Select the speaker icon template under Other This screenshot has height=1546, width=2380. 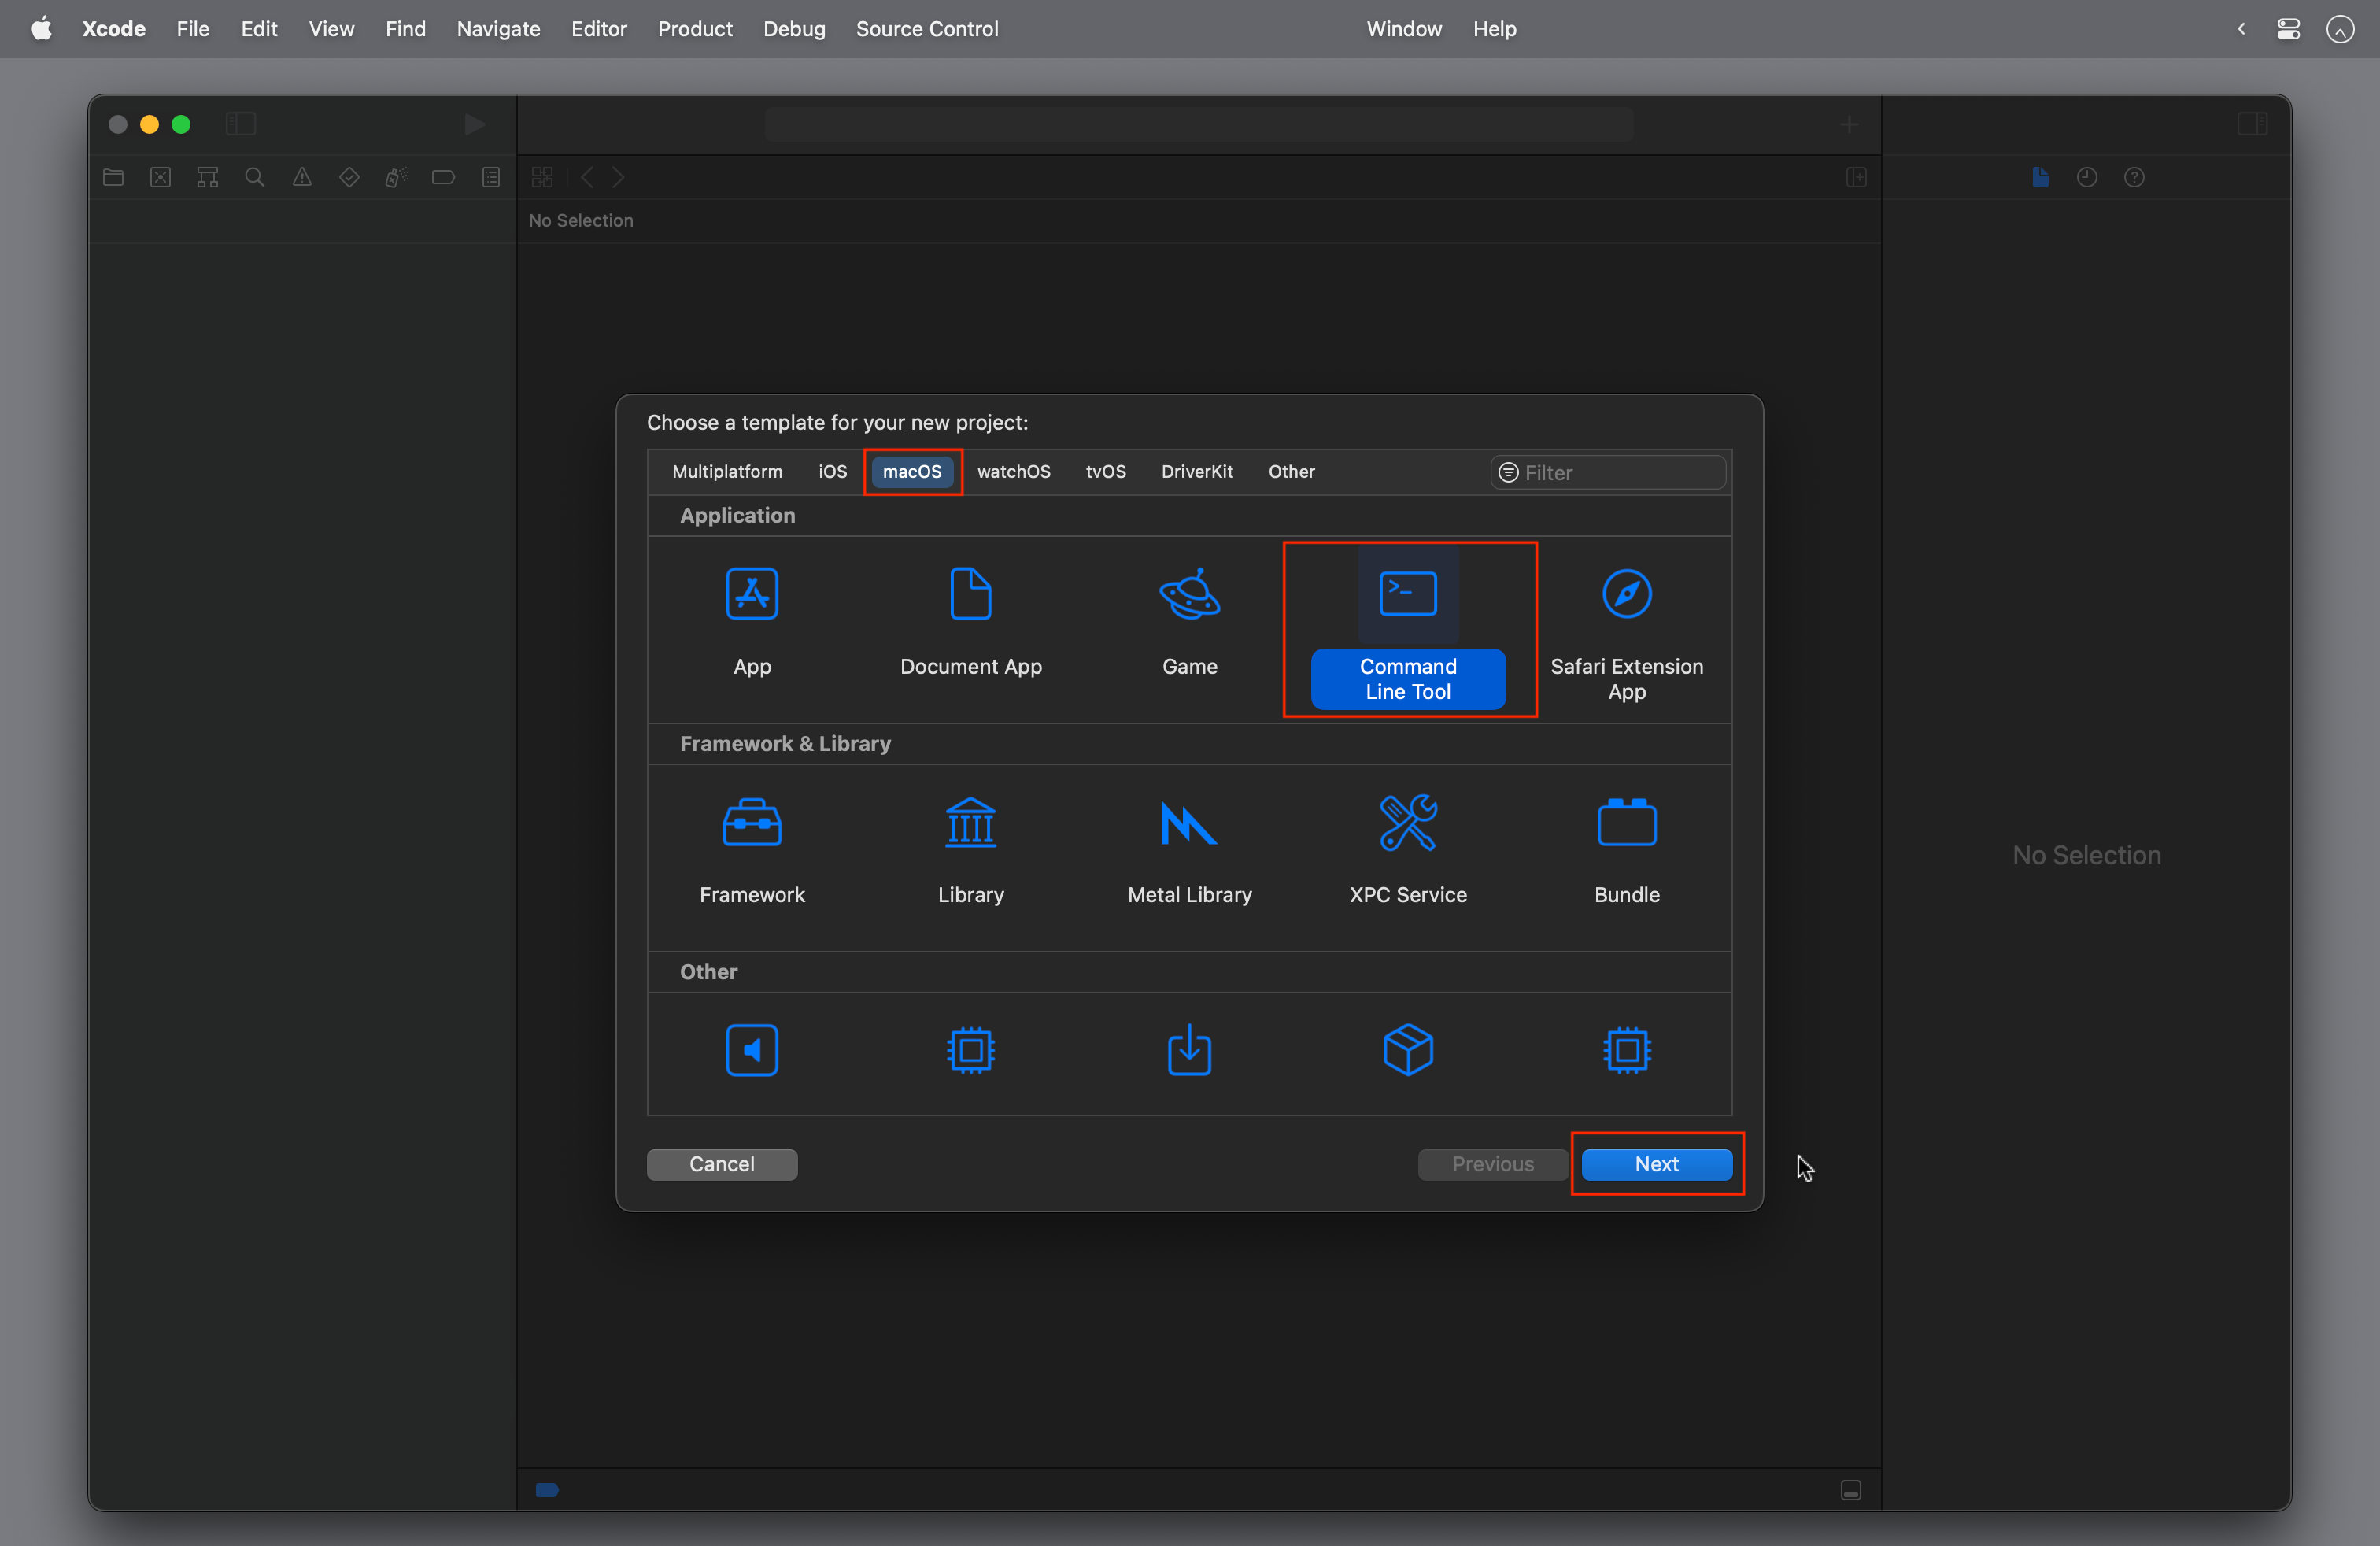[752, 1050]
